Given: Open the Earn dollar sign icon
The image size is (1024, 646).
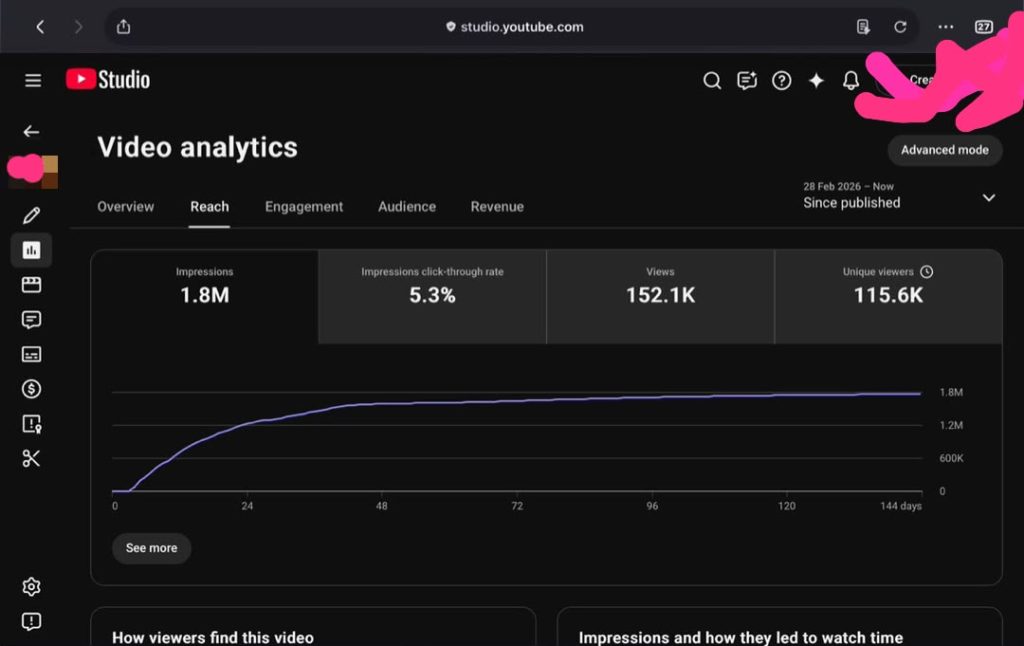Looking at the screenshot, I should click(x=31, y=389).
